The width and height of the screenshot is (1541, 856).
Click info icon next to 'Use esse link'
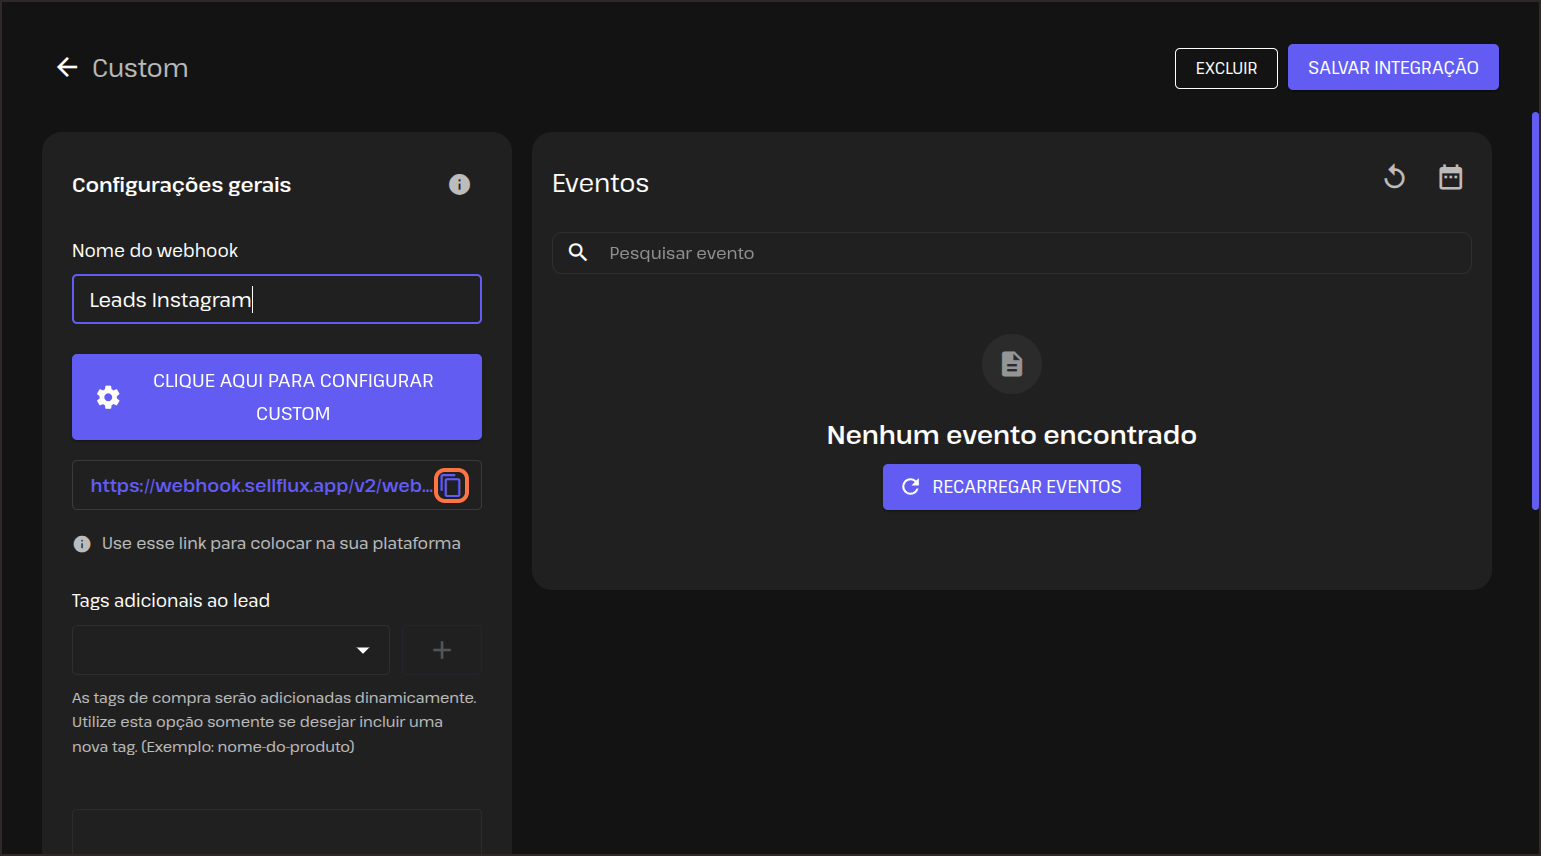tap(82, 544)
